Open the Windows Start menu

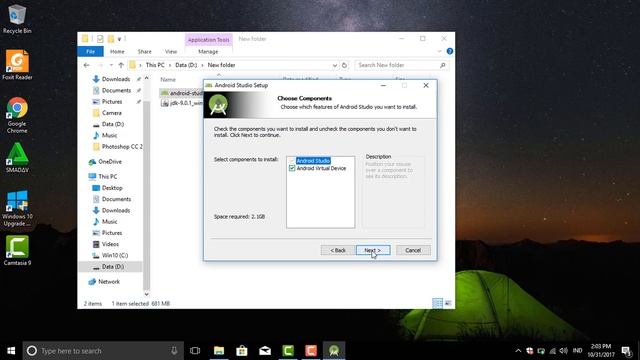tap(11, 351)
